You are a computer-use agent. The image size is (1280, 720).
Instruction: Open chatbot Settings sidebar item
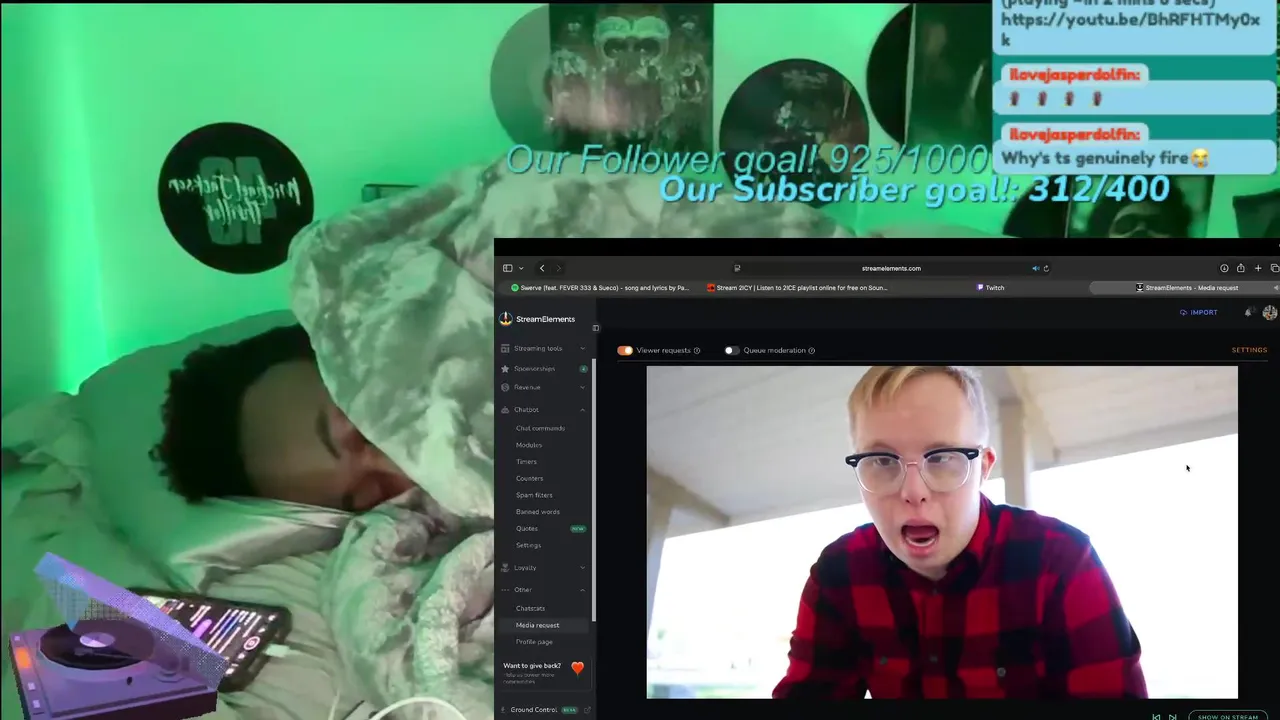tap(528, 545)
